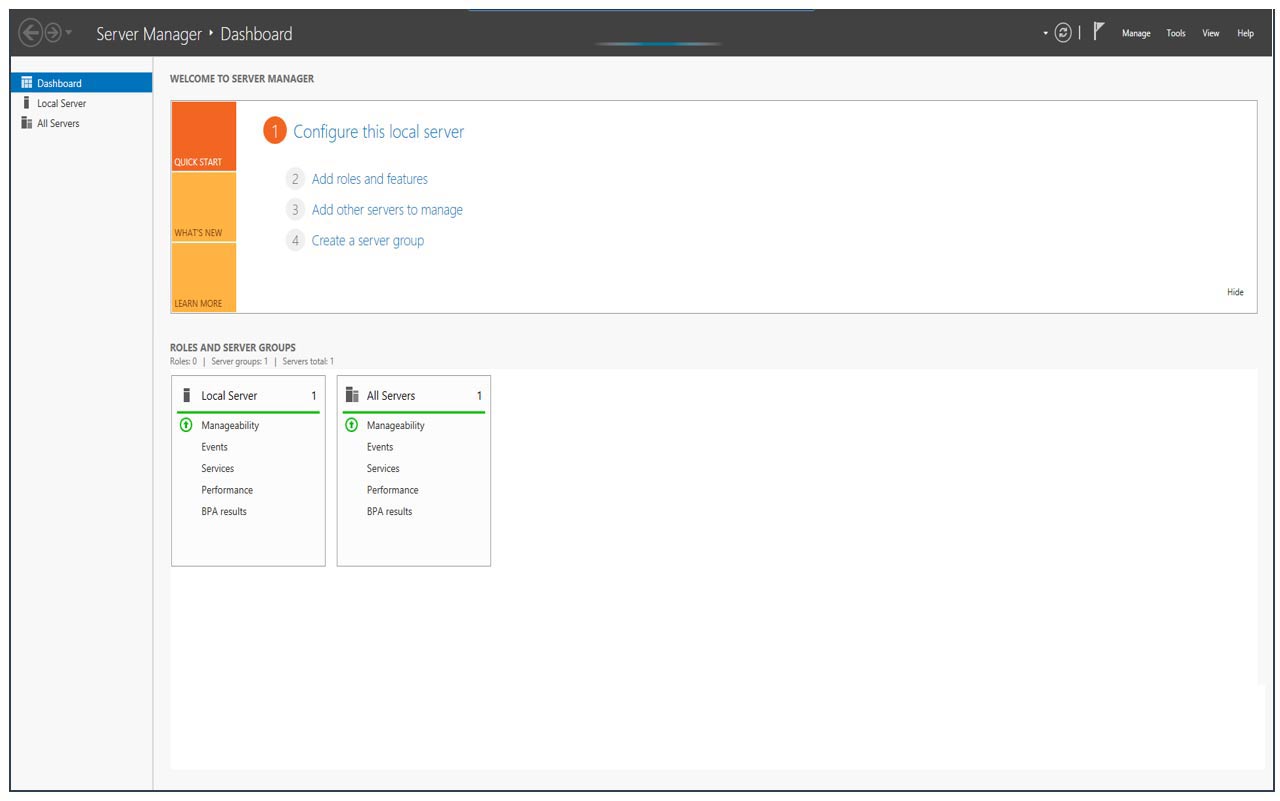Viewport: 1280px width, 801px height.
Task: Open the Manage menu
Action: tap(1136, 34)
